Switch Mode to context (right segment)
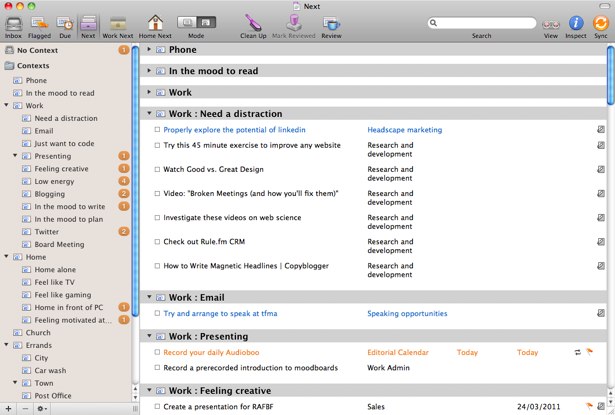 [206, 22]
